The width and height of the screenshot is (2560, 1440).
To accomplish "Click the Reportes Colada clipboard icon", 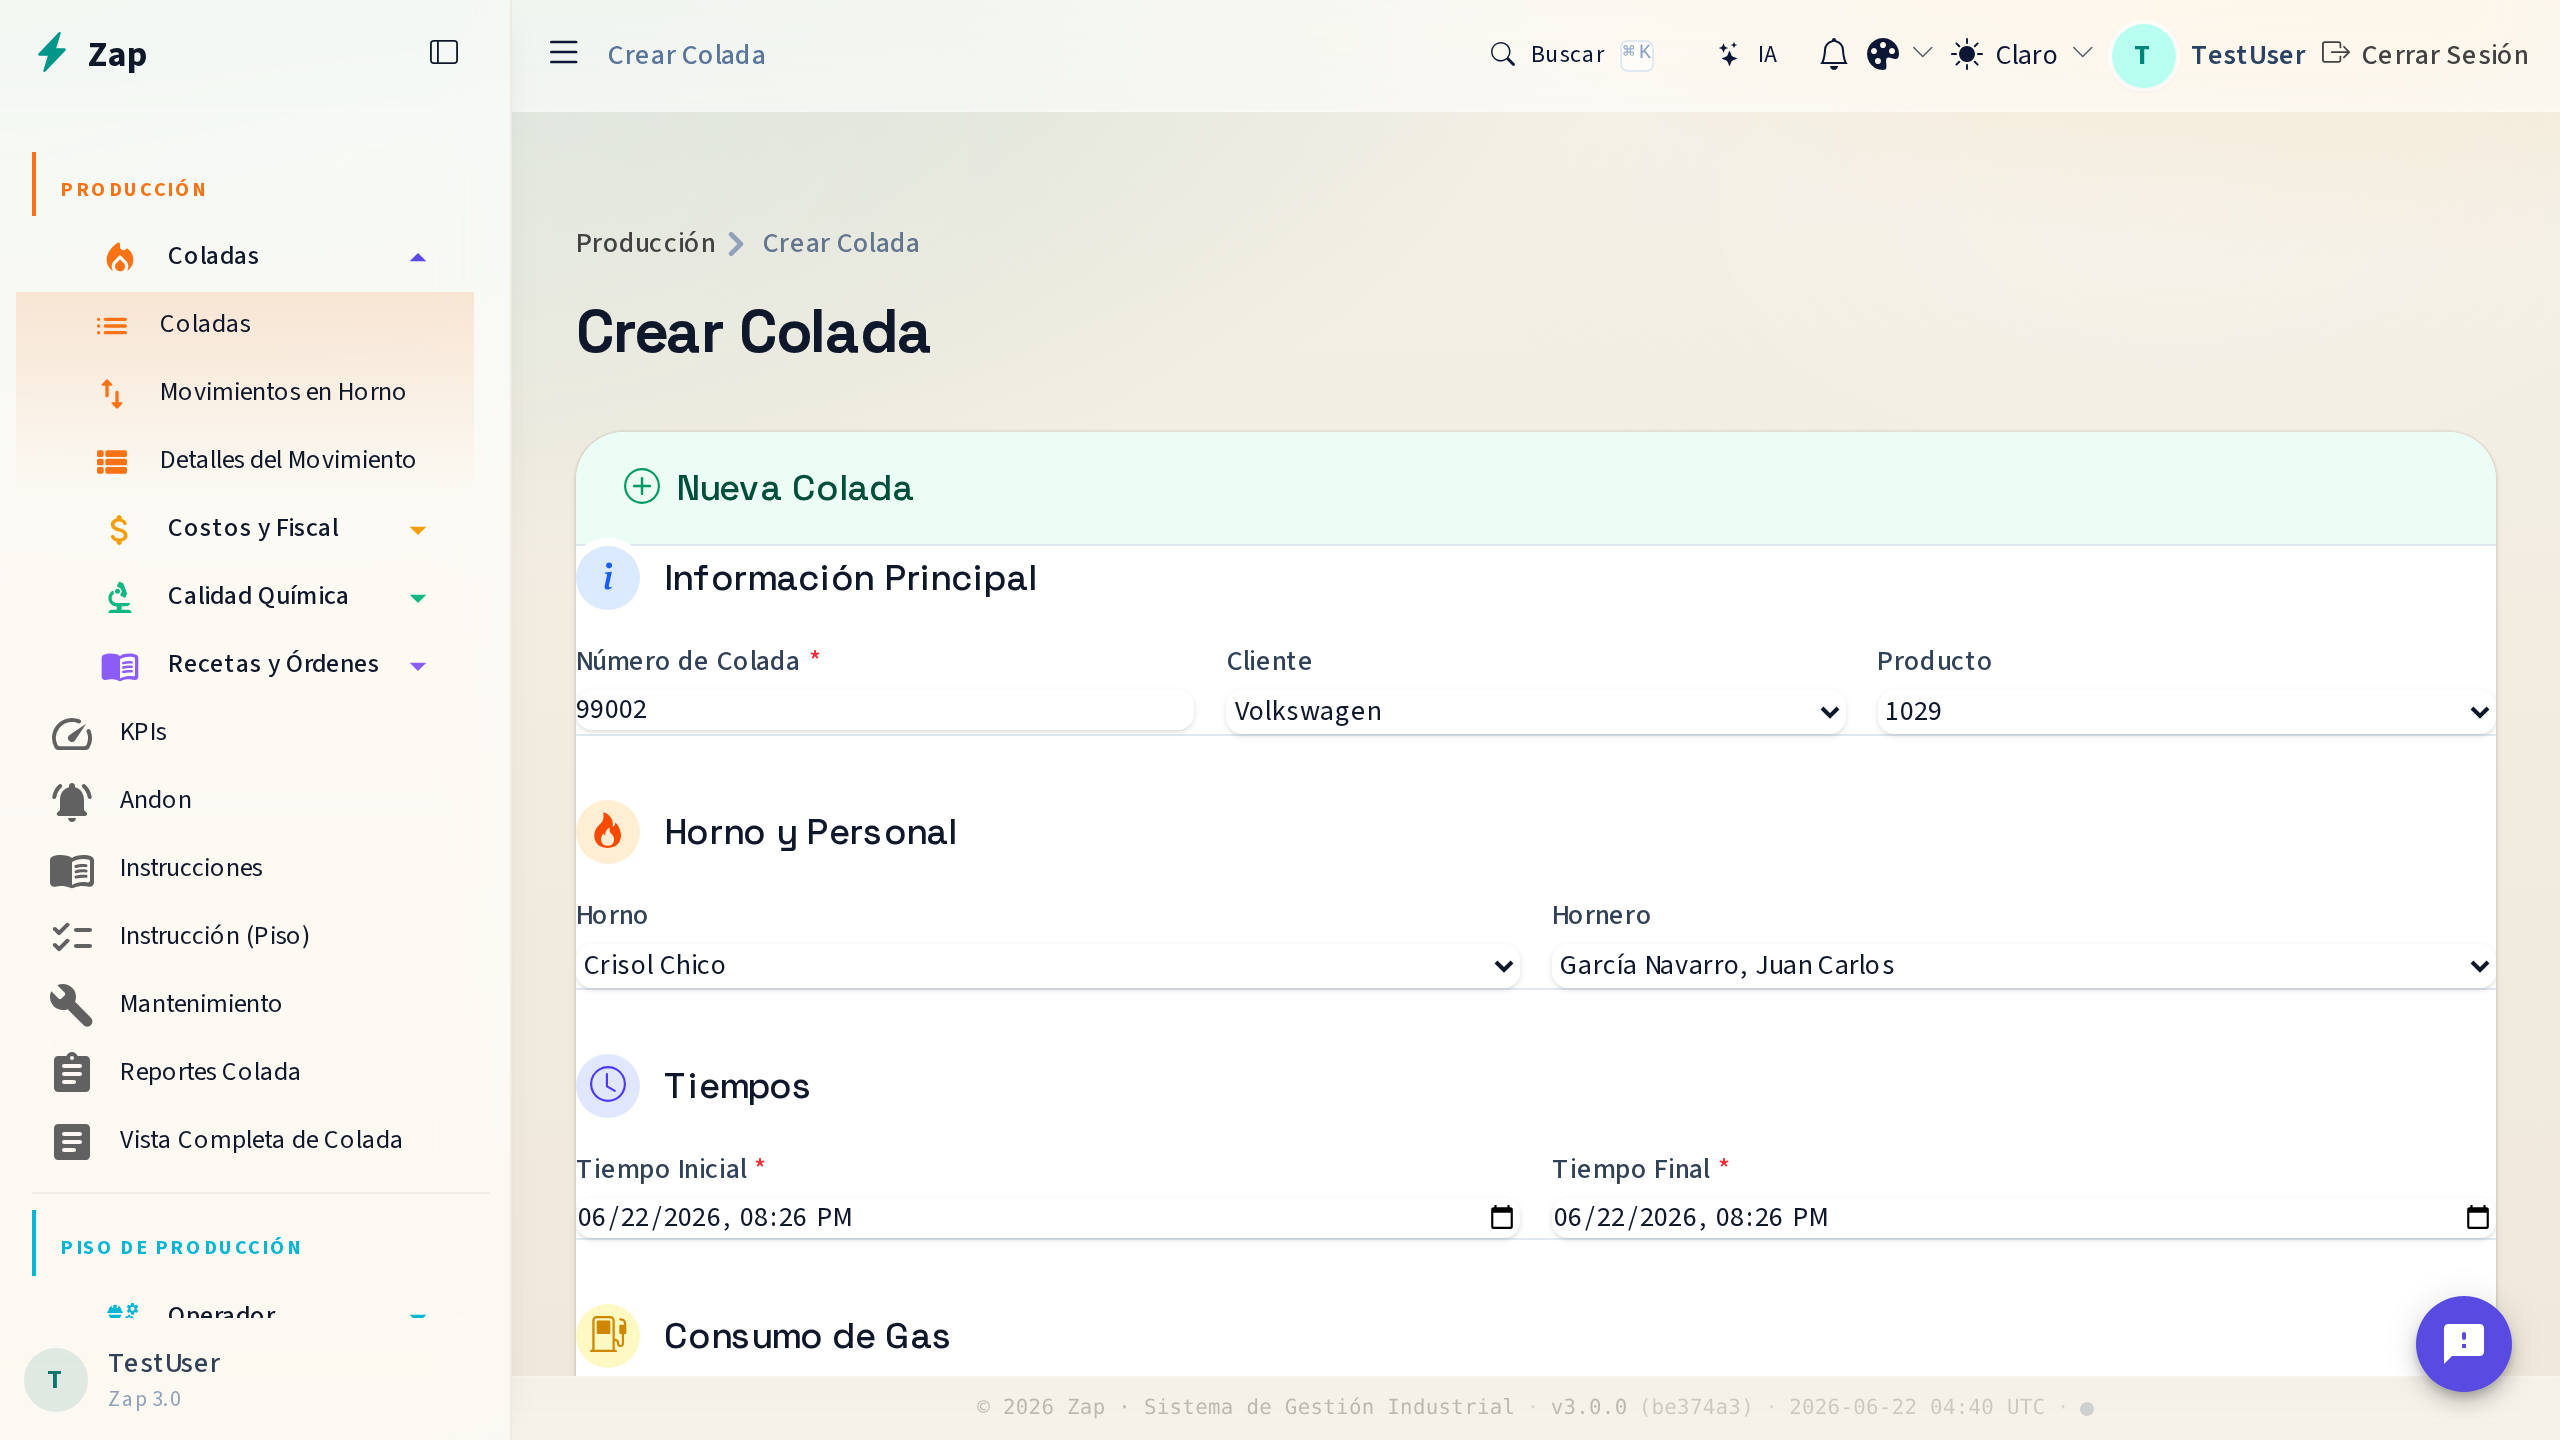I will 72,1072.
